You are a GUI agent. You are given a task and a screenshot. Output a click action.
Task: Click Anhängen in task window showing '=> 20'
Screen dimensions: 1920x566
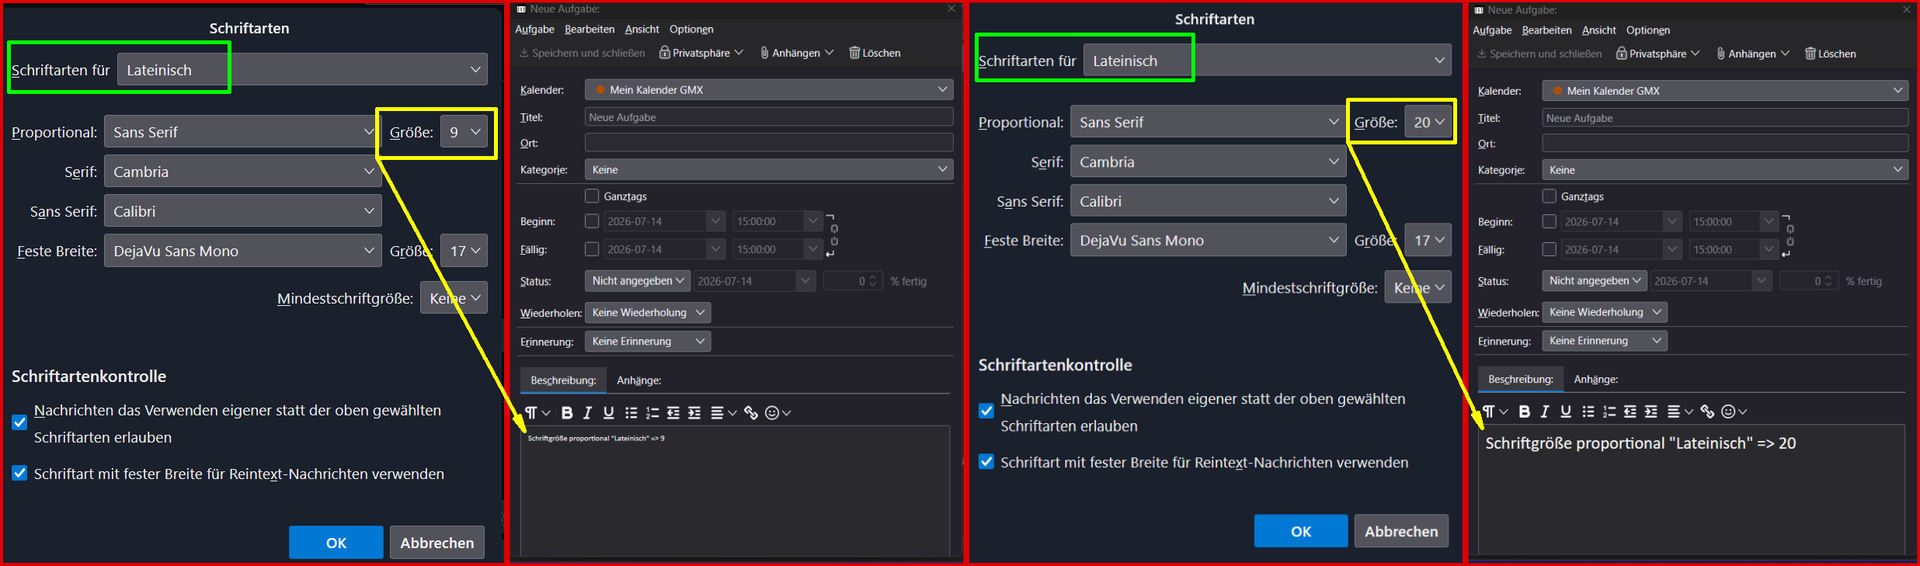click(1752, 54)
